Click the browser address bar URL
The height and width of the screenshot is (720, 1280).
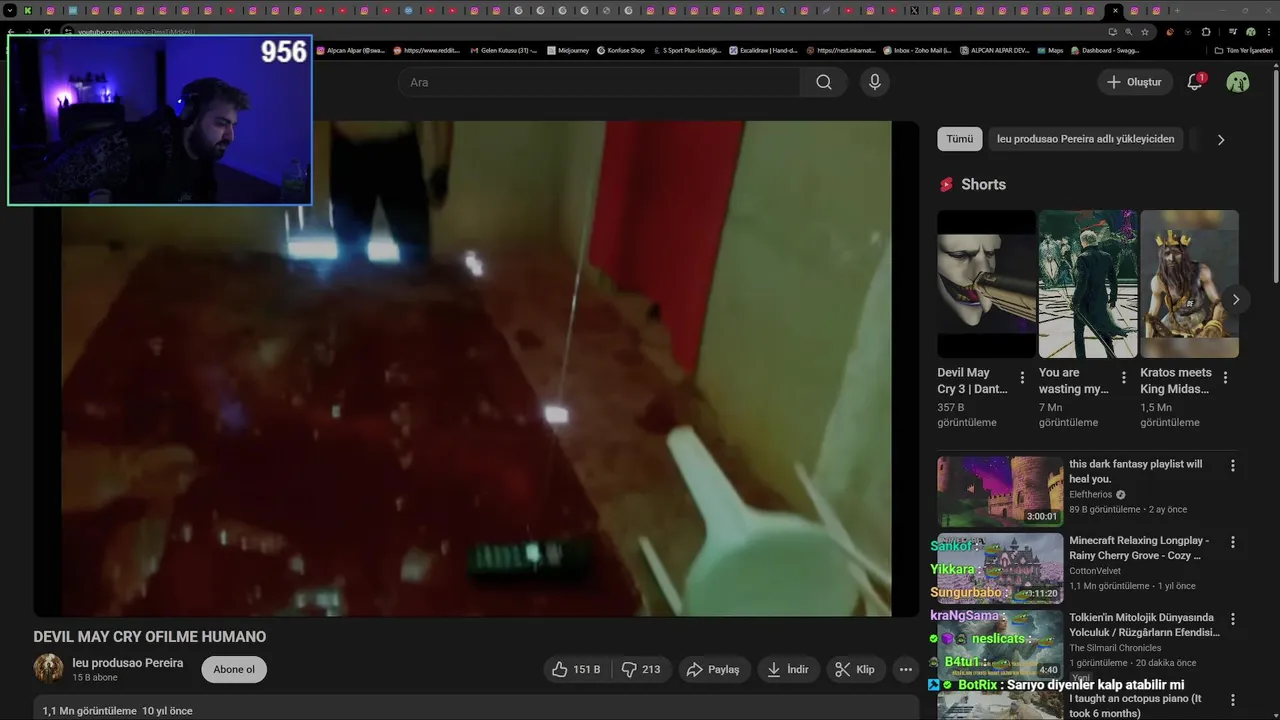[x=136, y=32]
